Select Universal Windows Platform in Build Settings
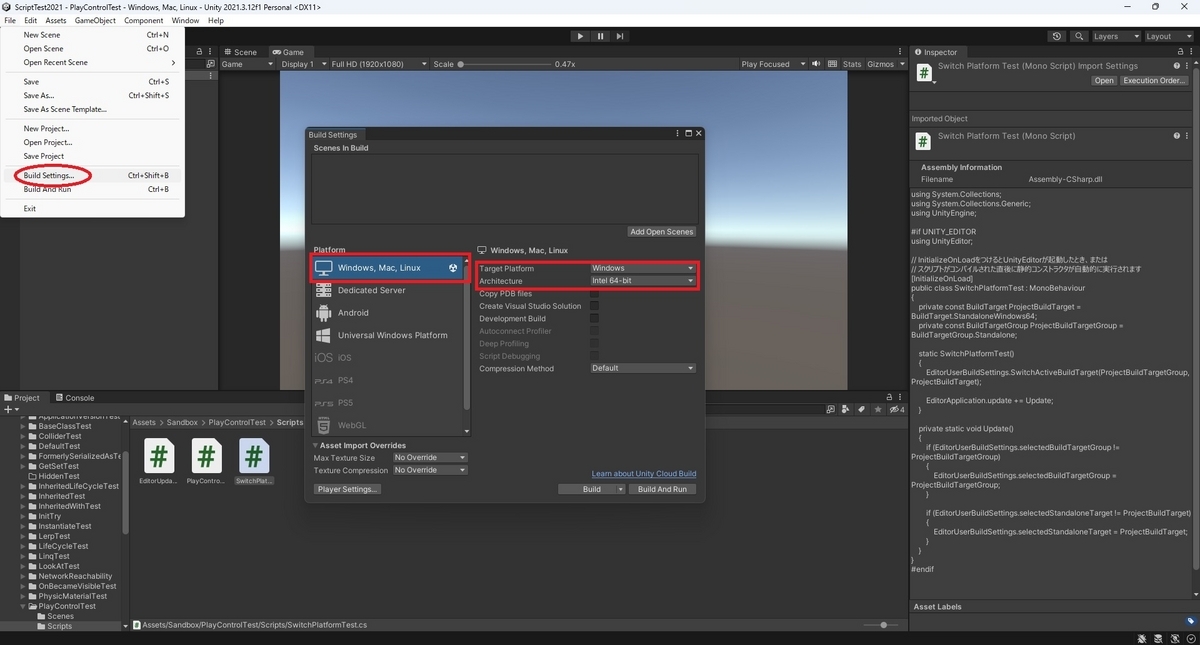The width and height of the screenshot is (1200, 645). (x=386, y=335)
